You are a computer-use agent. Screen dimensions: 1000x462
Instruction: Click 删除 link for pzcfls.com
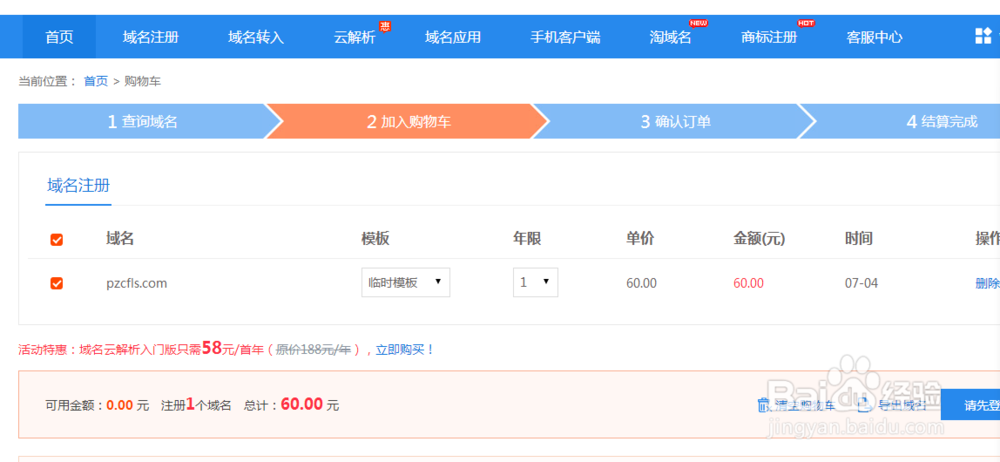(987, 283)
